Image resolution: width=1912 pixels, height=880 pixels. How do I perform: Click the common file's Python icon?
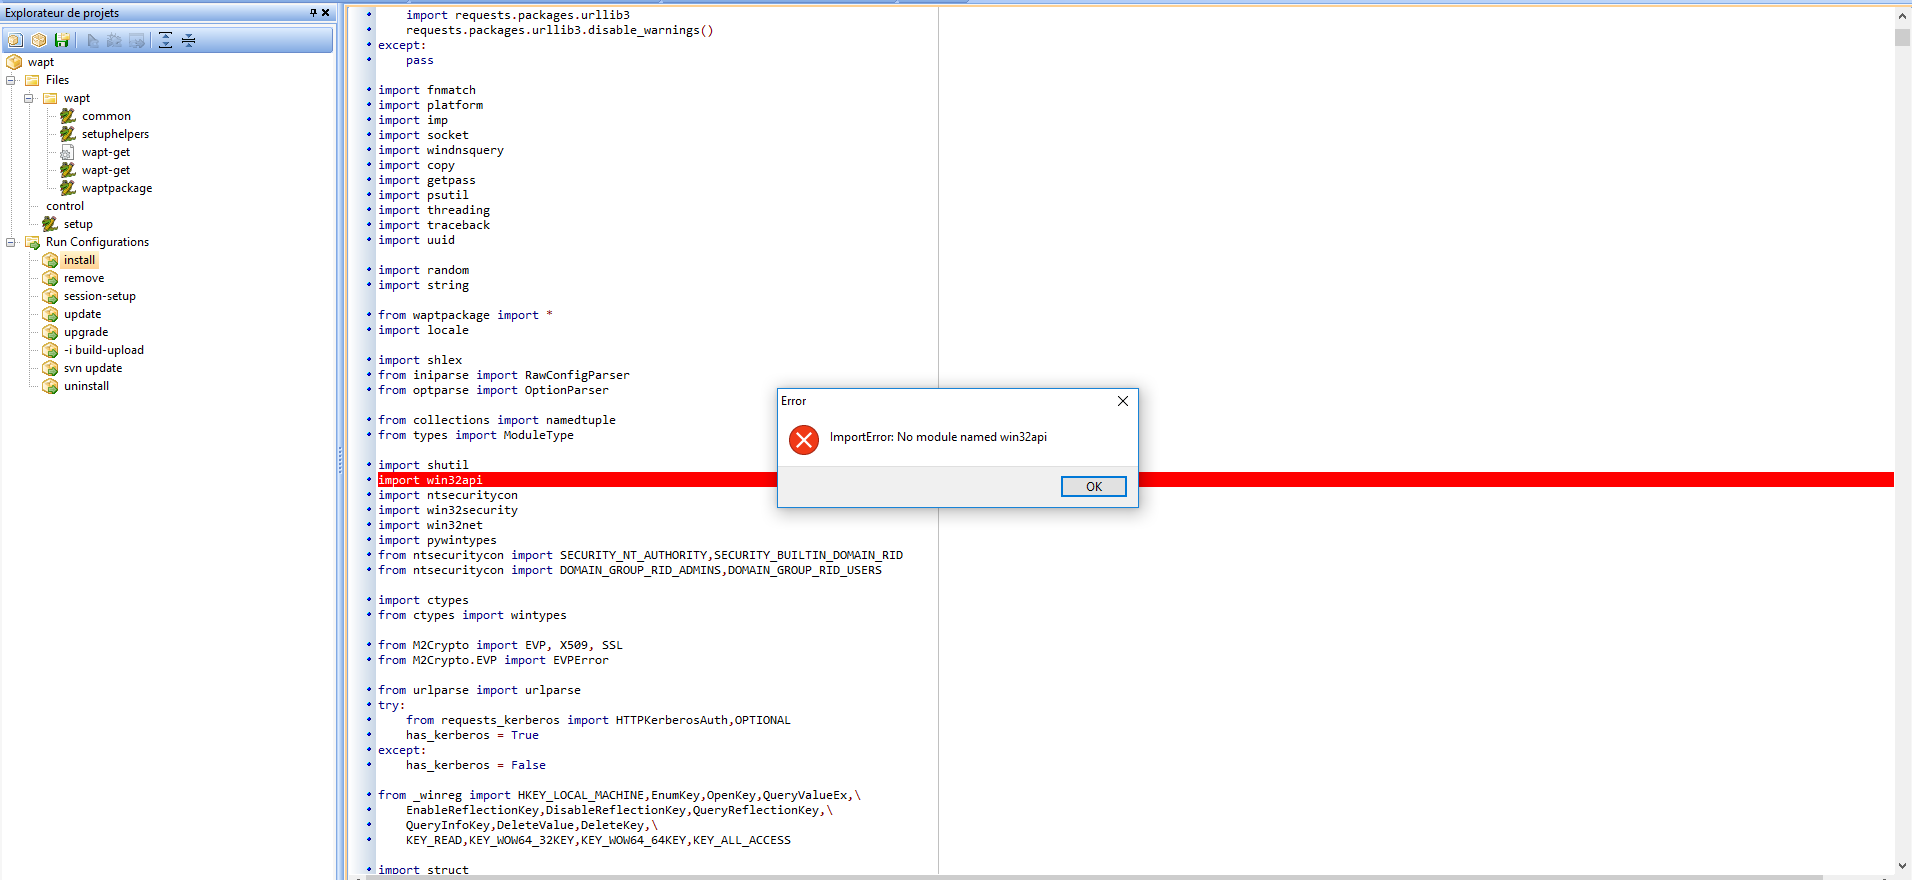pyautogui.click(x=68, y=116)
